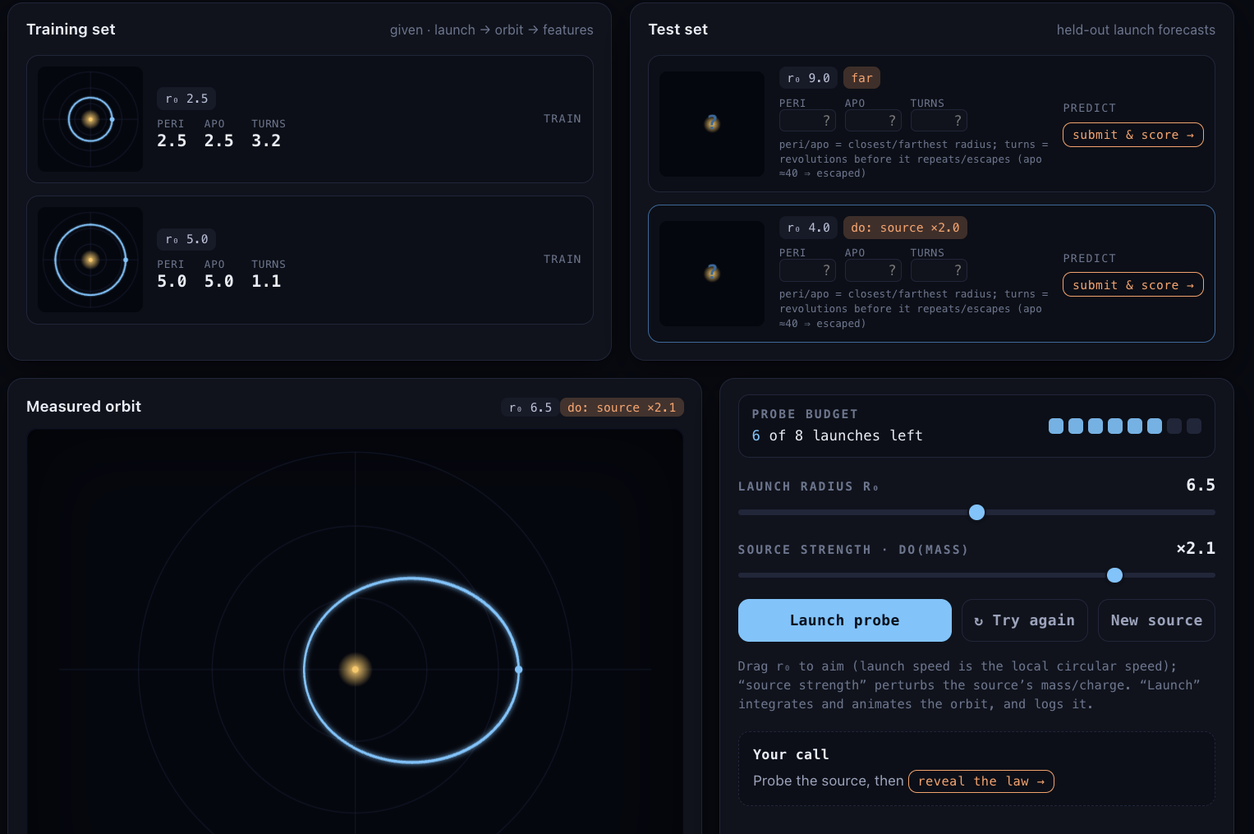Click the 6.5 launch radius value
Viewport: 1254px width, 834px height.
pos(1200,485)
